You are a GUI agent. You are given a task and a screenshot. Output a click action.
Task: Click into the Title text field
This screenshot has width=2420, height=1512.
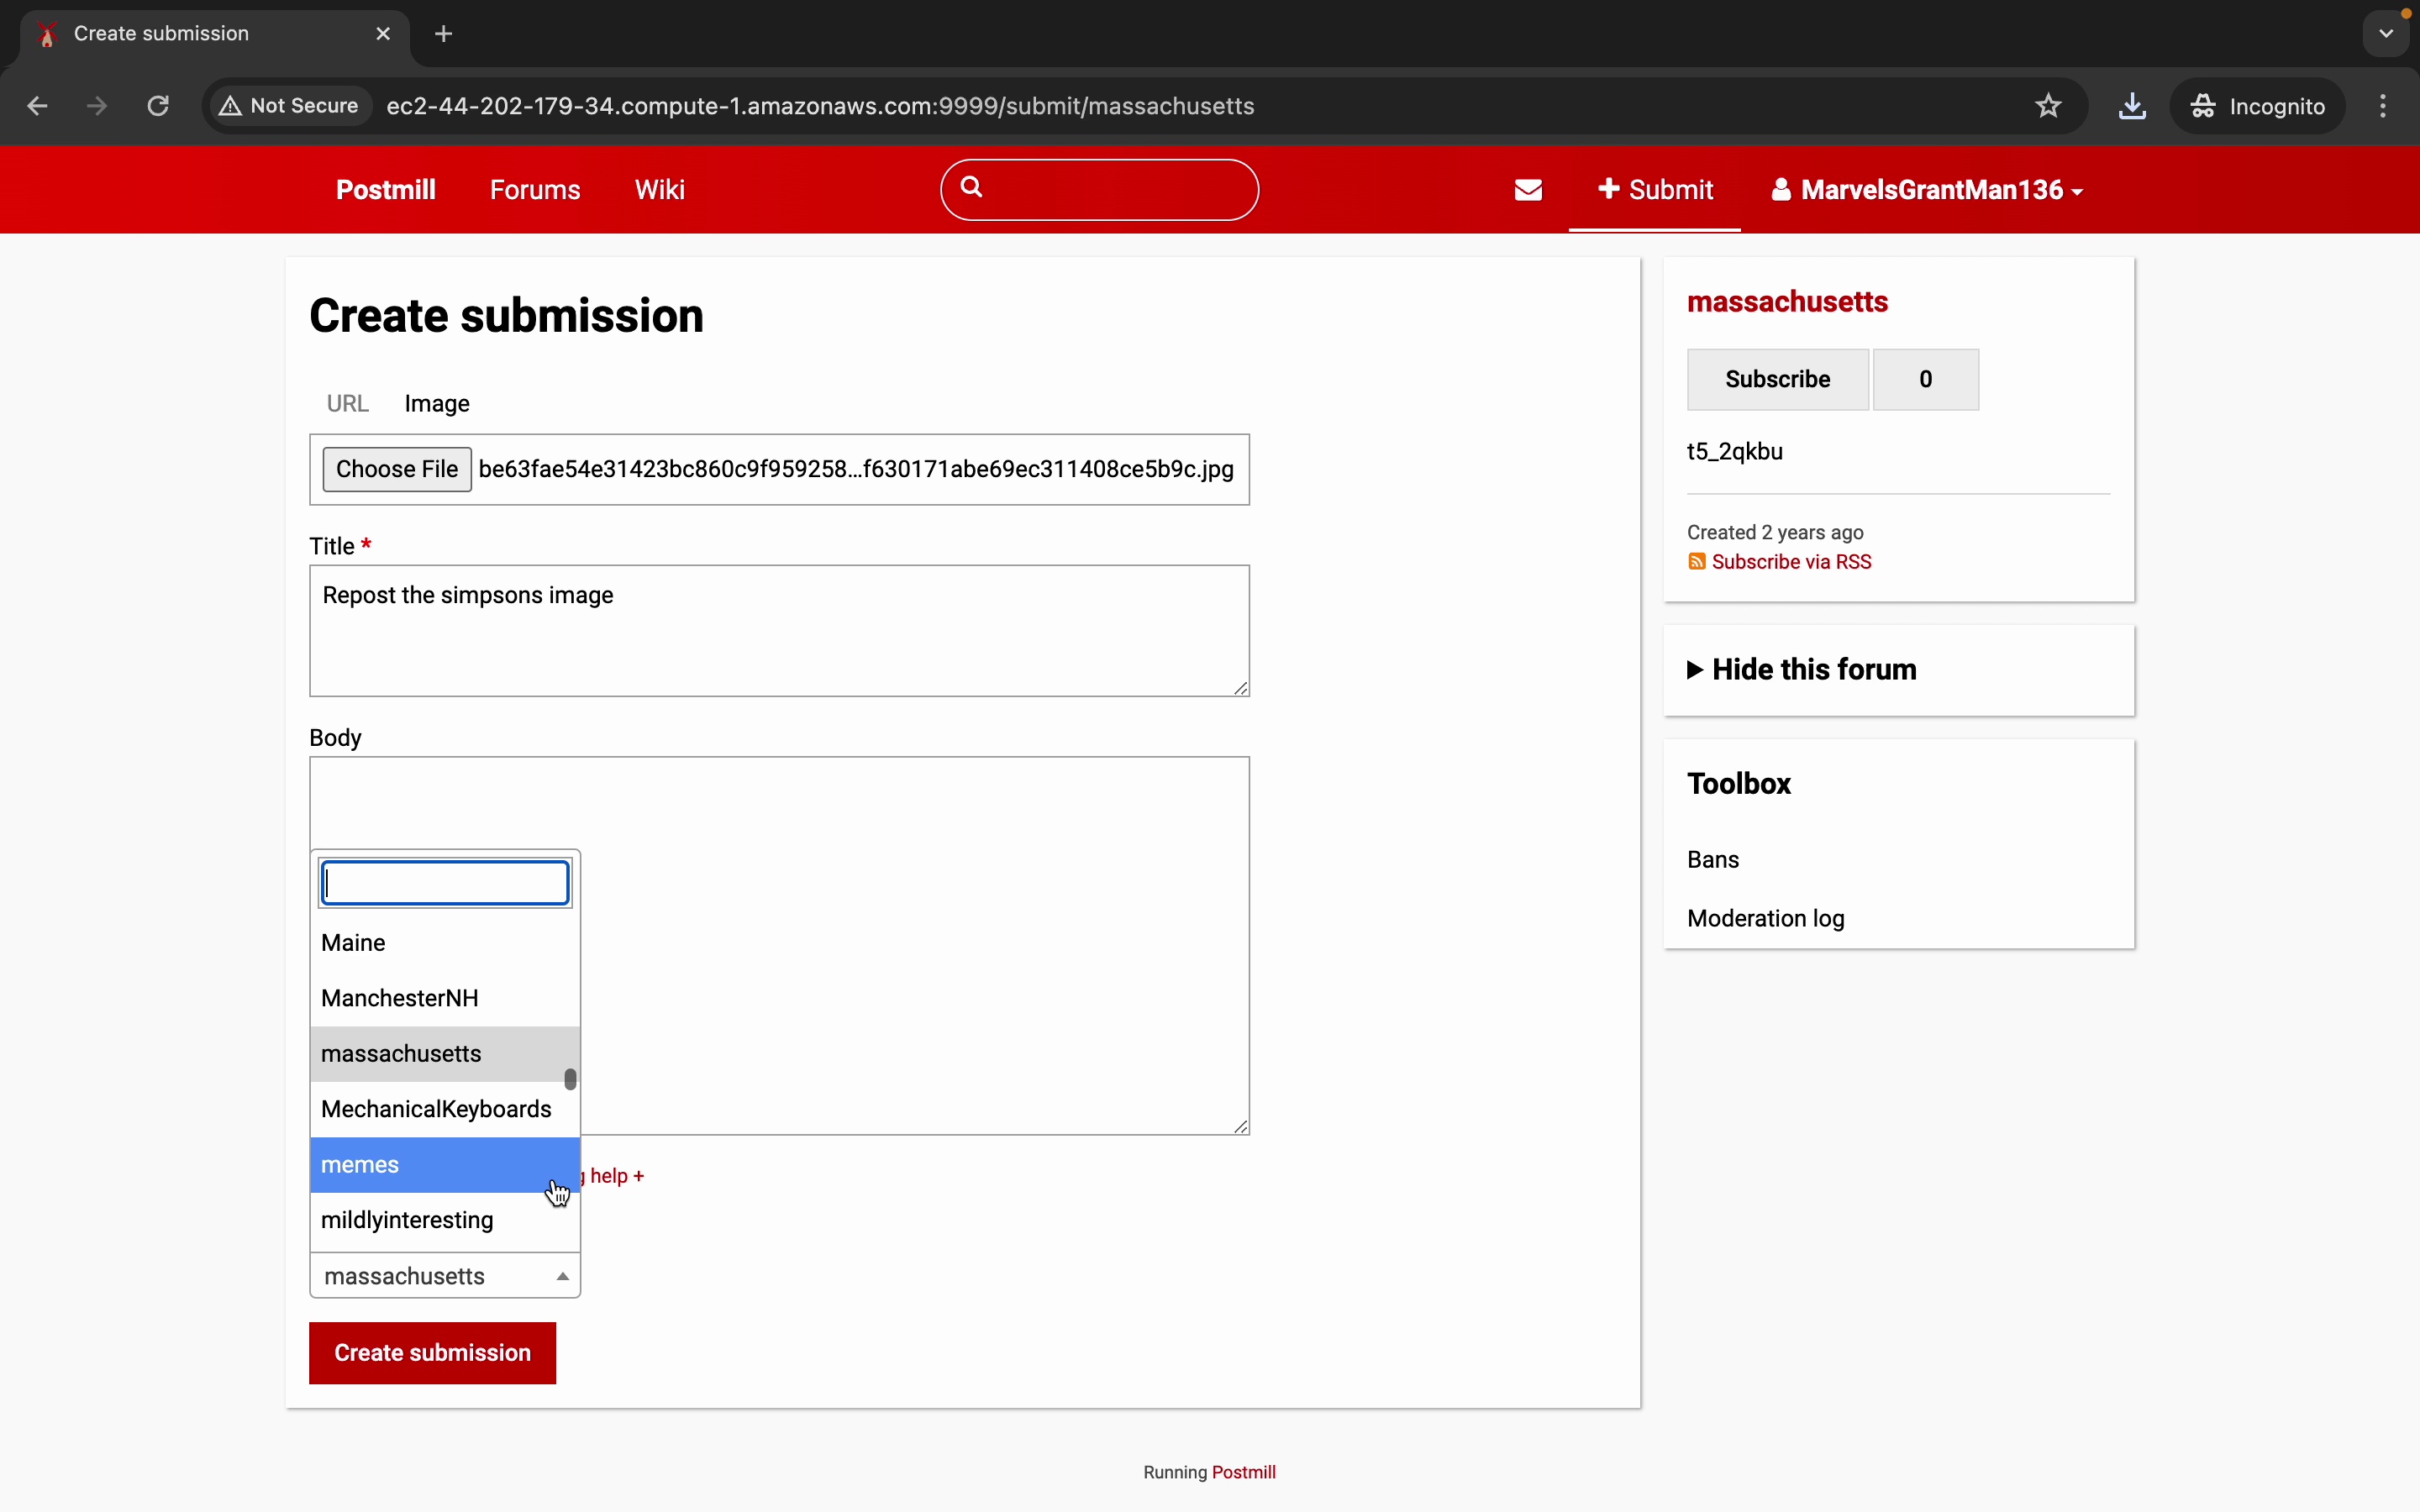pos(778,630)
